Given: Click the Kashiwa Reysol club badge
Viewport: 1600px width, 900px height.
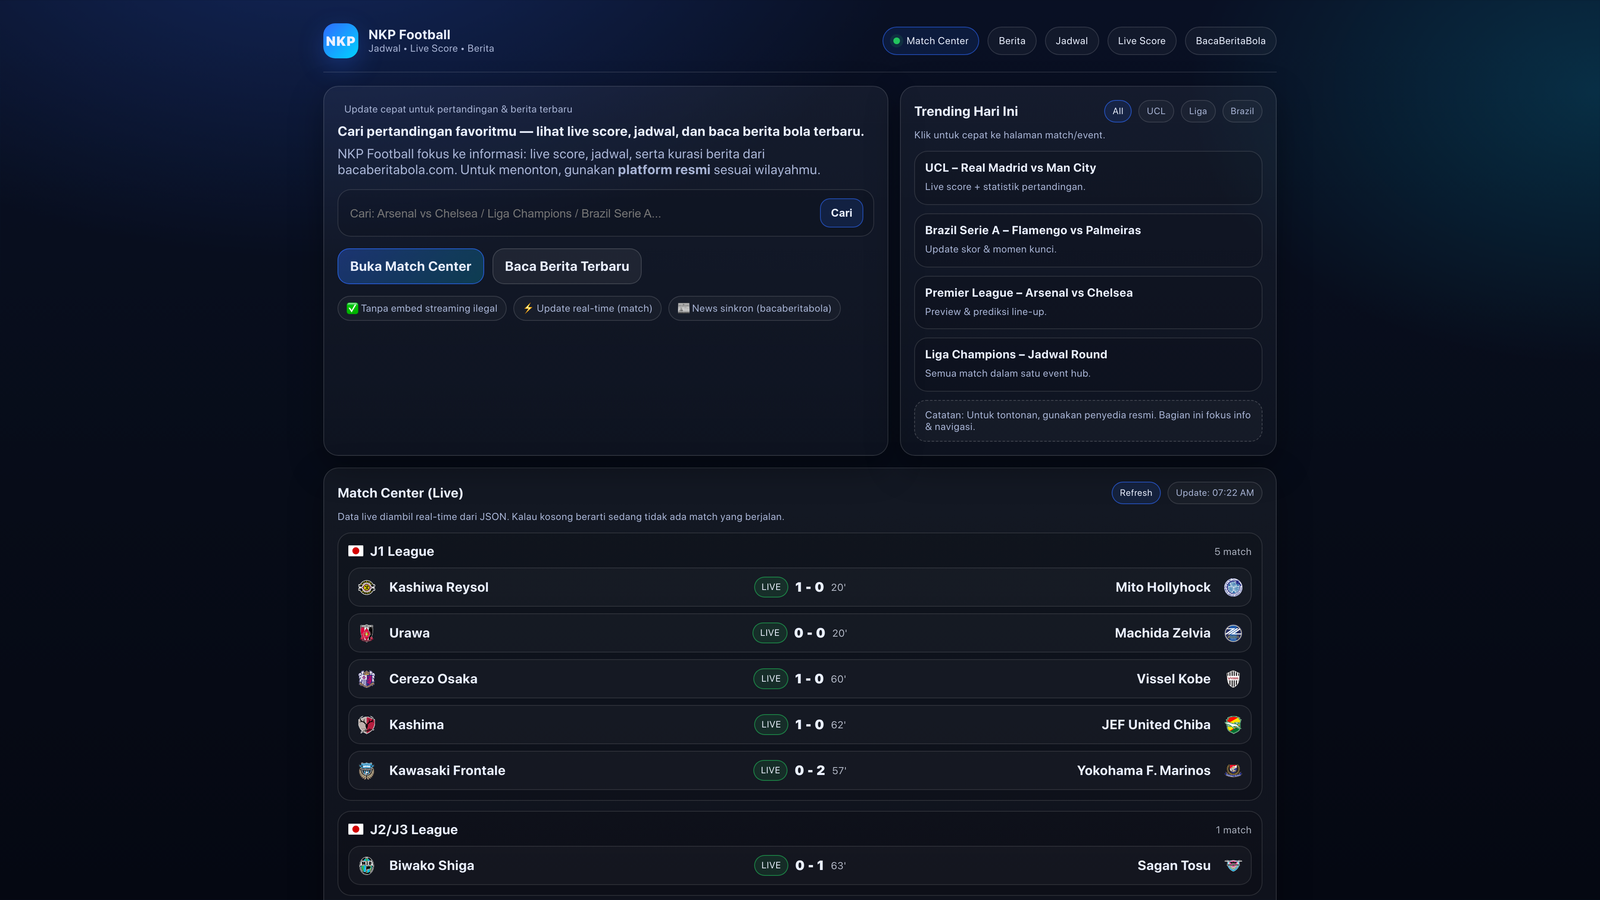Looking at the screenshot, I should (367, 587).
